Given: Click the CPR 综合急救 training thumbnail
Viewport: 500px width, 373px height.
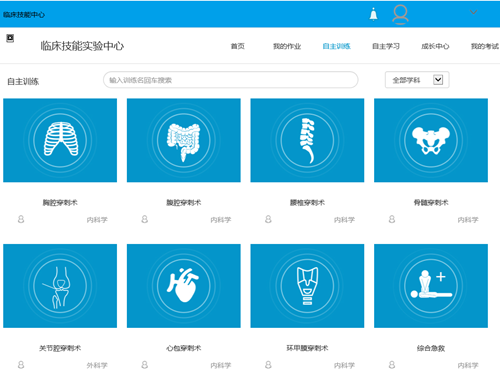Looking at the screenshot, I should pos(431,286).
